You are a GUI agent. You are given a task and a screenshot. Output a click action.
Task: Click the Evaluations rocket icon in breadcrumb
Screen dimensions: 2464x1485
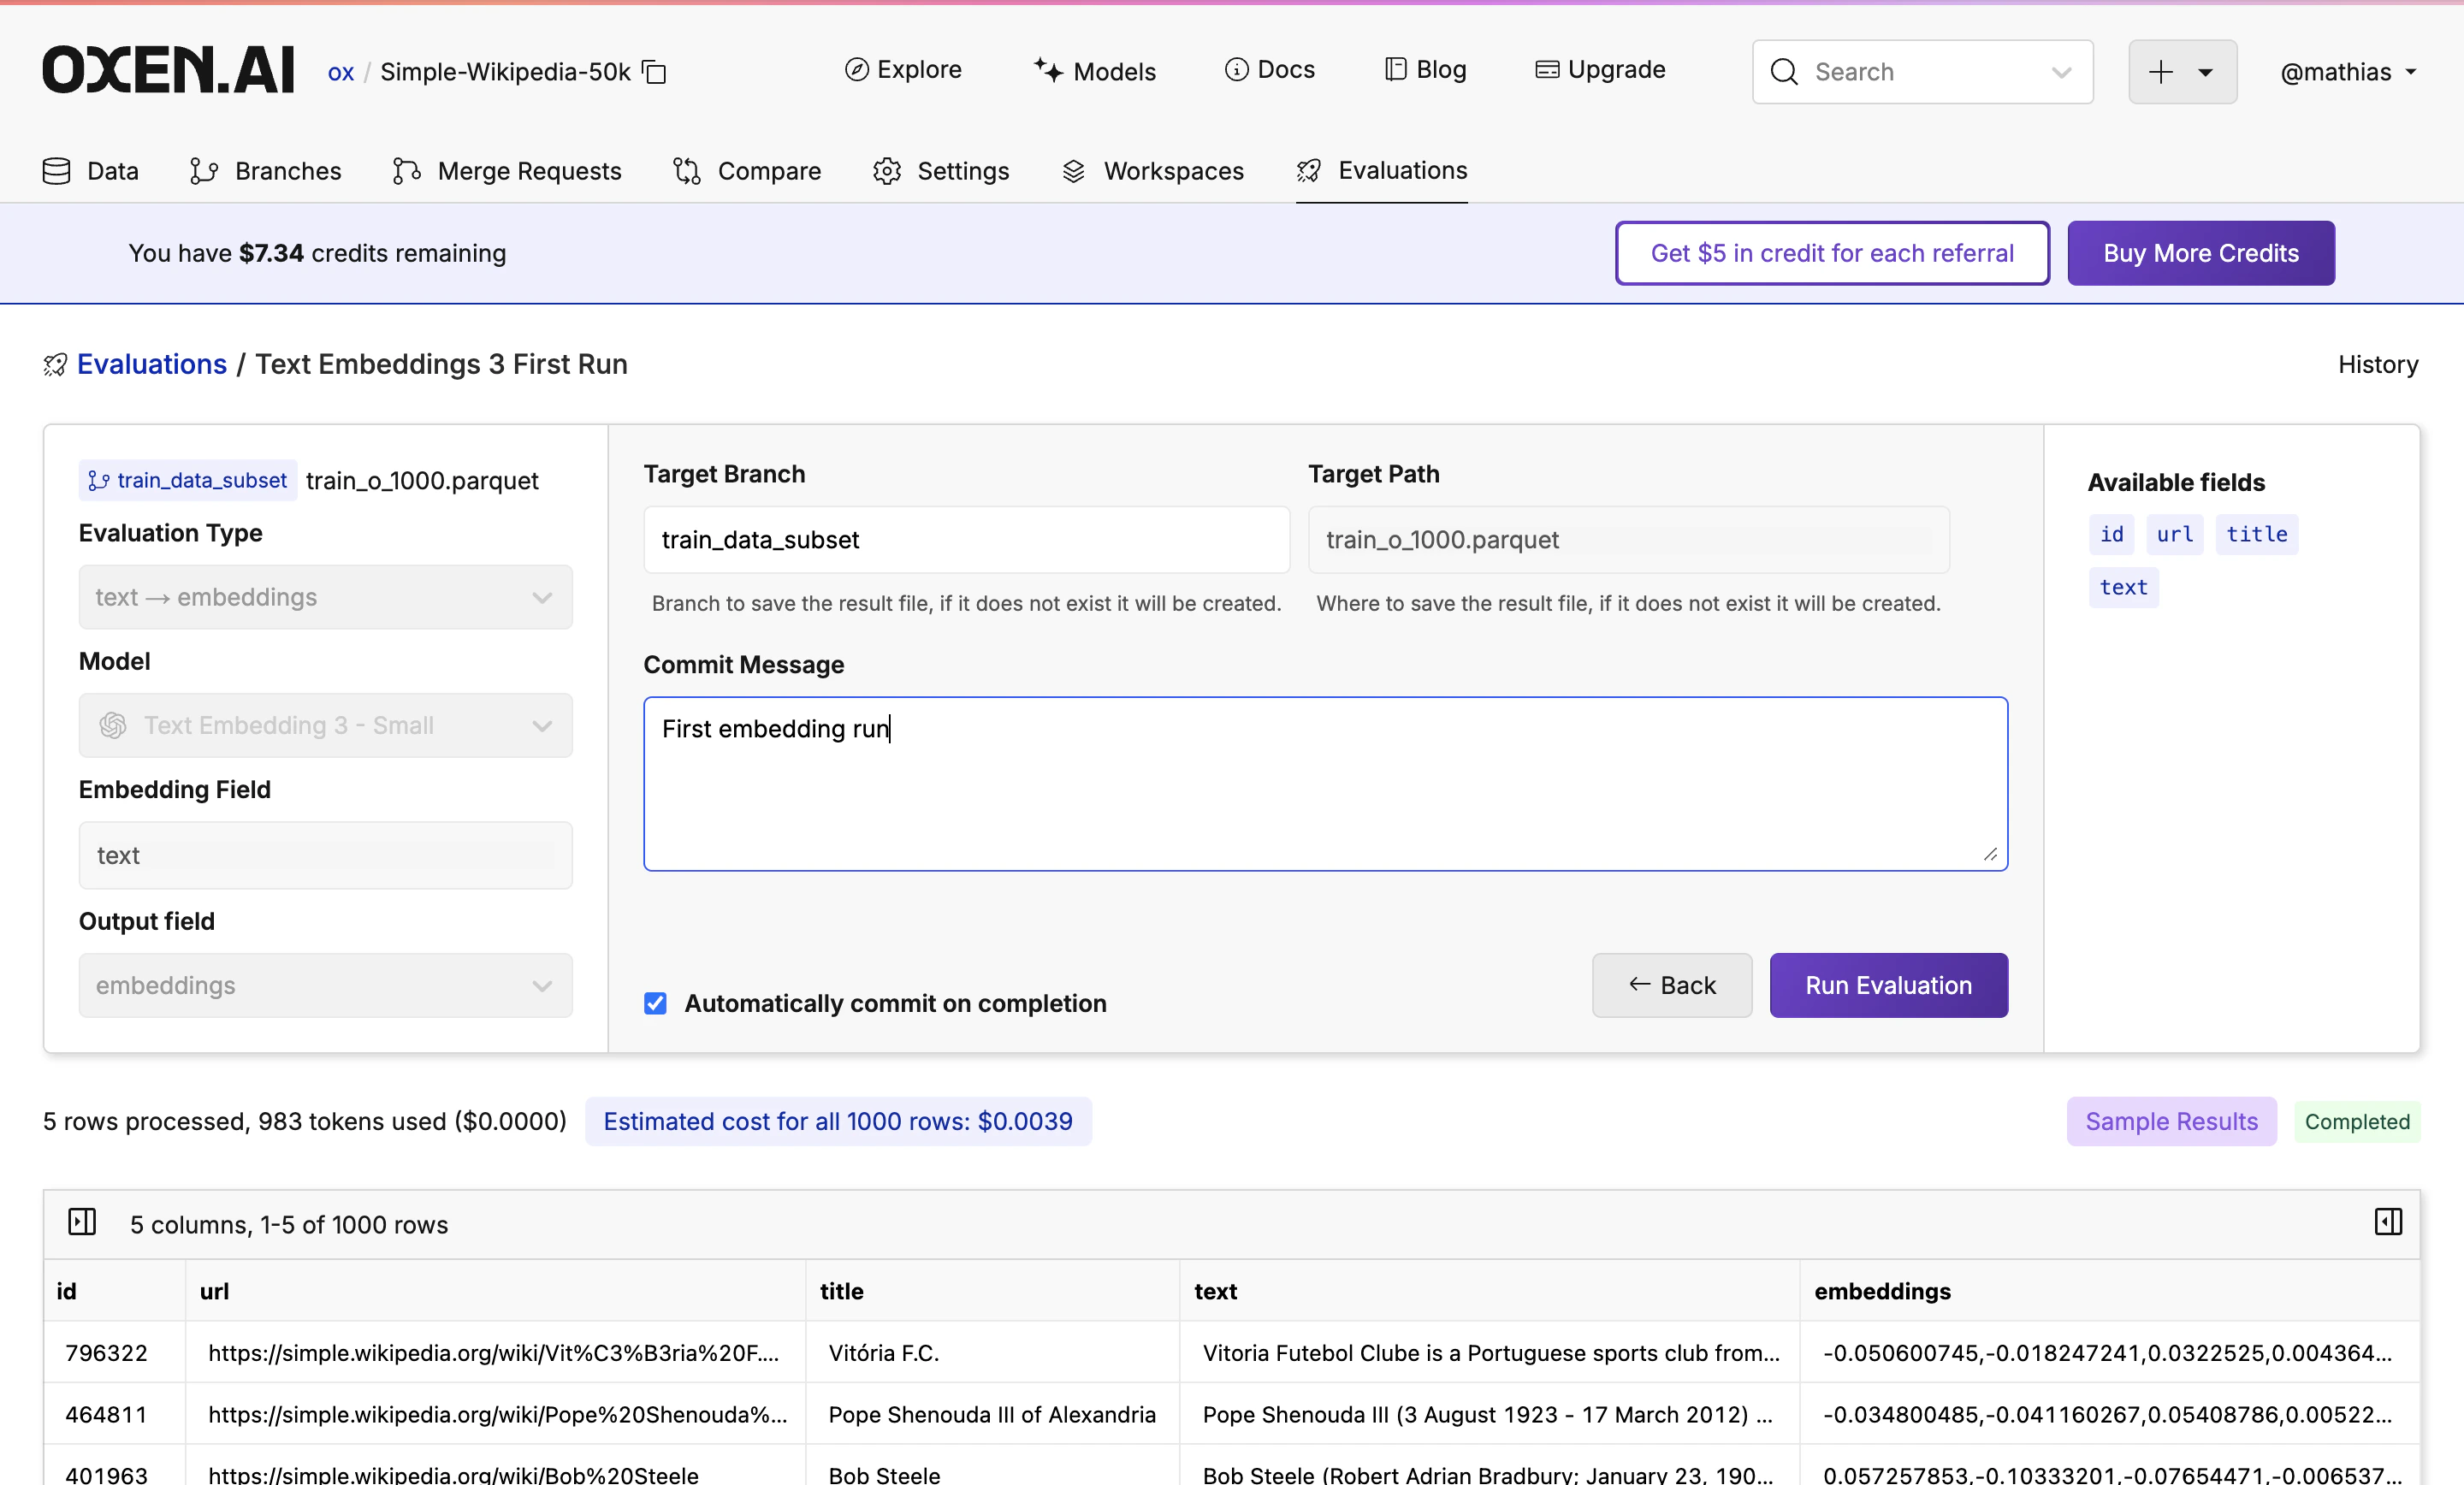(x=55, y=364)
